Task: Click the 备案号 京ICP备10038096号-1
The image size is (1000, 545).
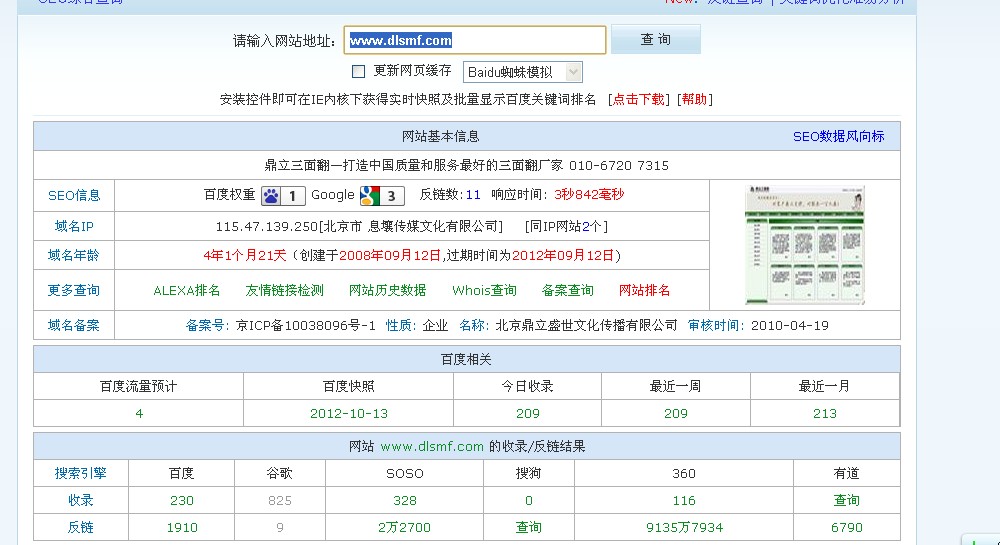Action: (305, 326)
